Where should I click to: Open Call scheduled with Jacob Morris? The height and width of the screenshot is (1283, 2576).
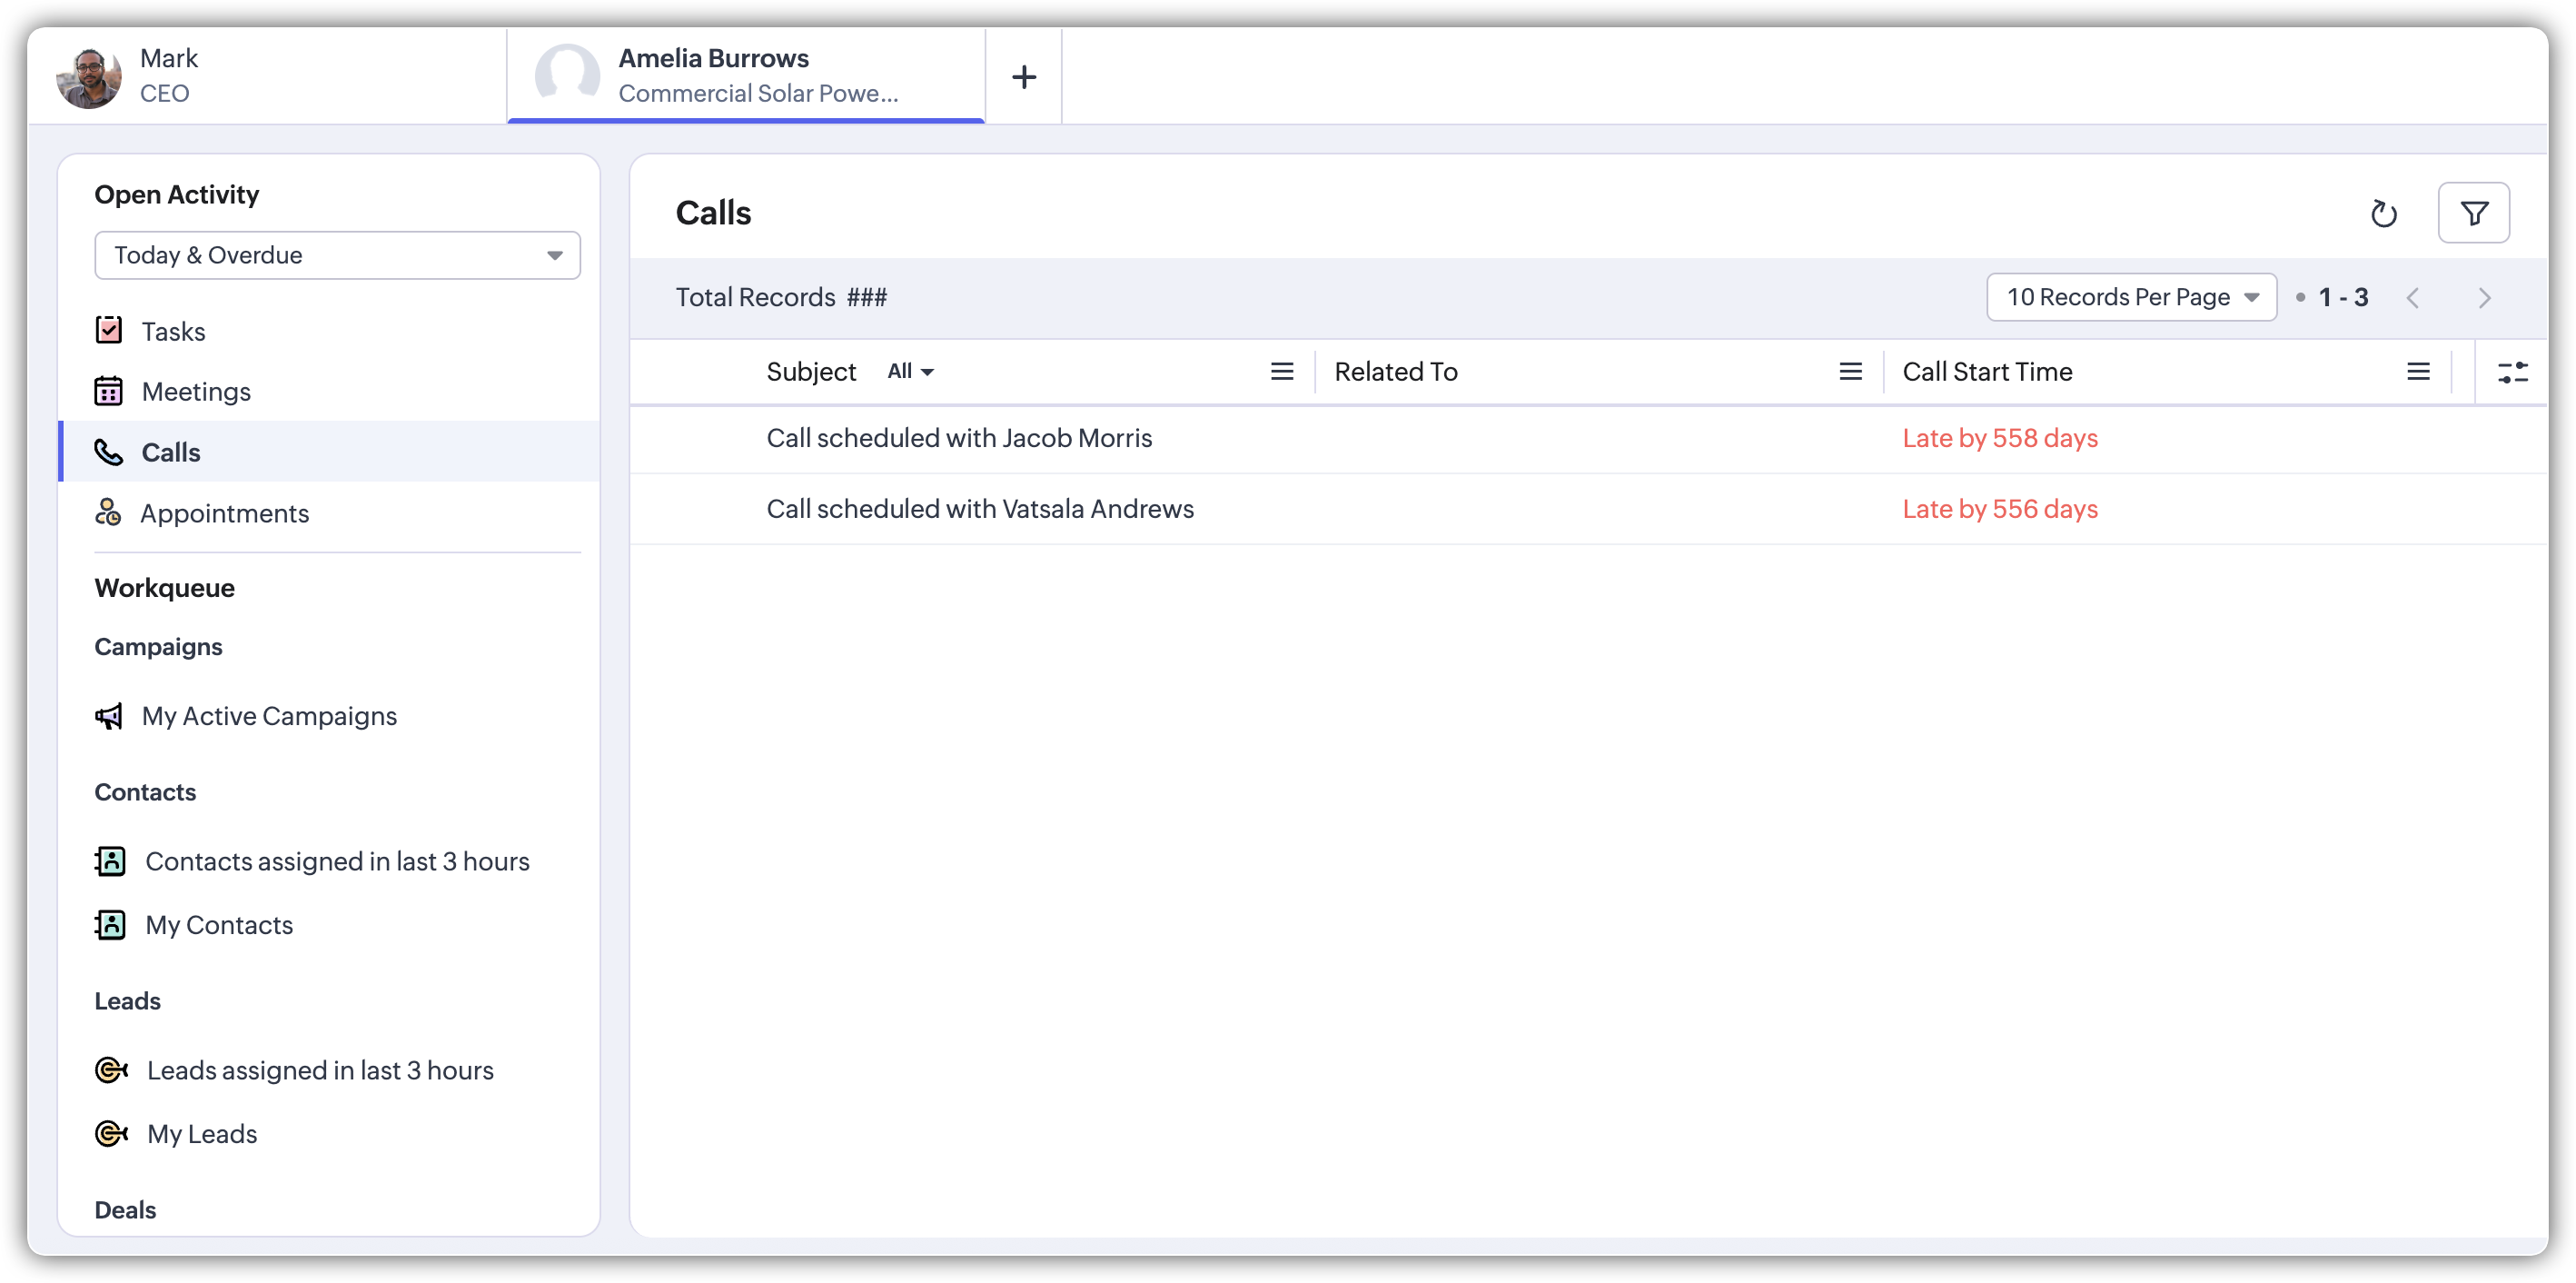958,438
